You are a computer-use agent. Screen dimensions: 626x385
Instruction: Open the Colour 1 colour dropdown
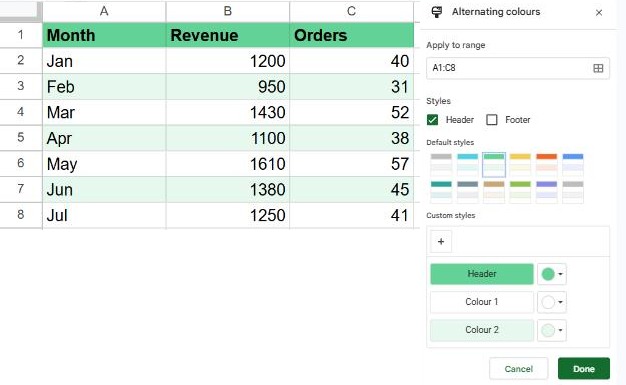(552, 302)
